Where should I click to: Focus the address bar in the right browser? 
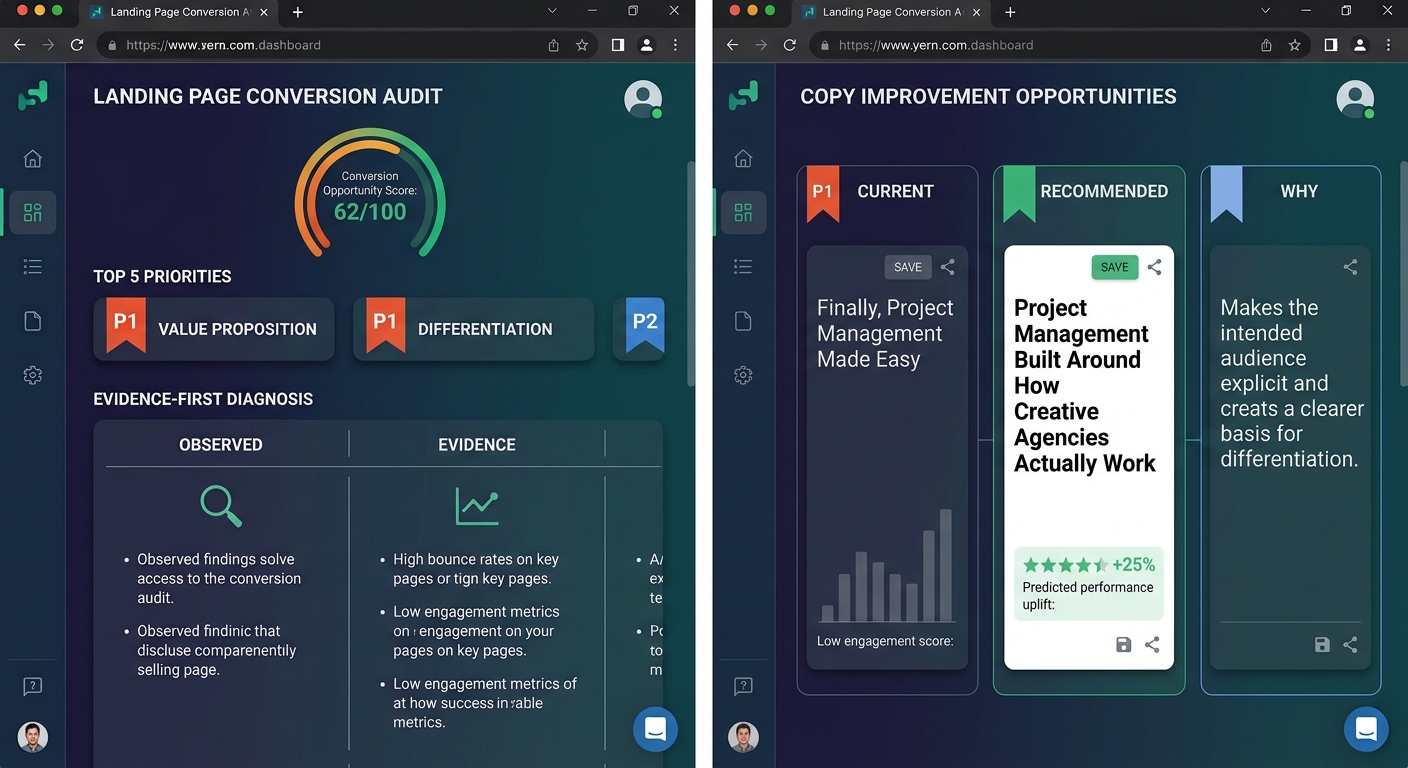pyautogui.click(x=1060, y=45)
